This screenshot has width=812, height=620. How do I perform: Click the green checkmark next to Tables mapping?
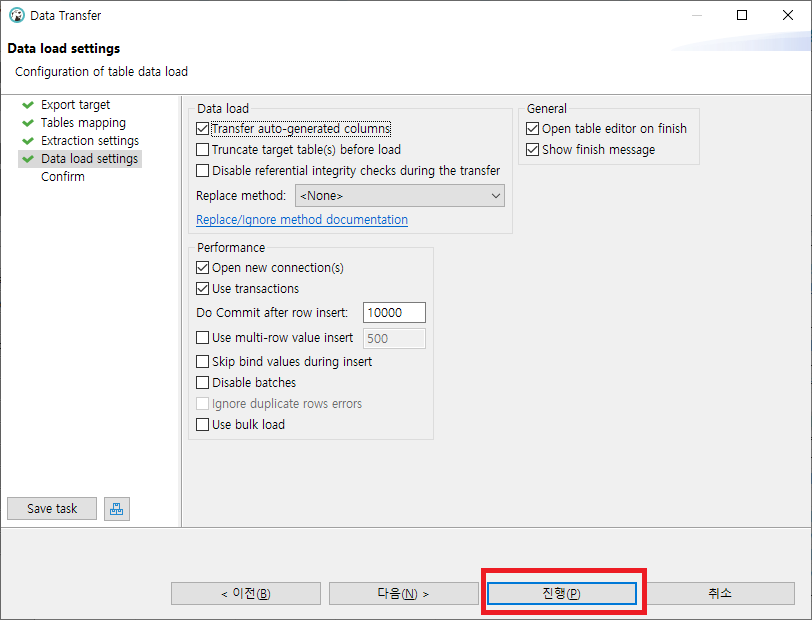(x=28, y=123)
